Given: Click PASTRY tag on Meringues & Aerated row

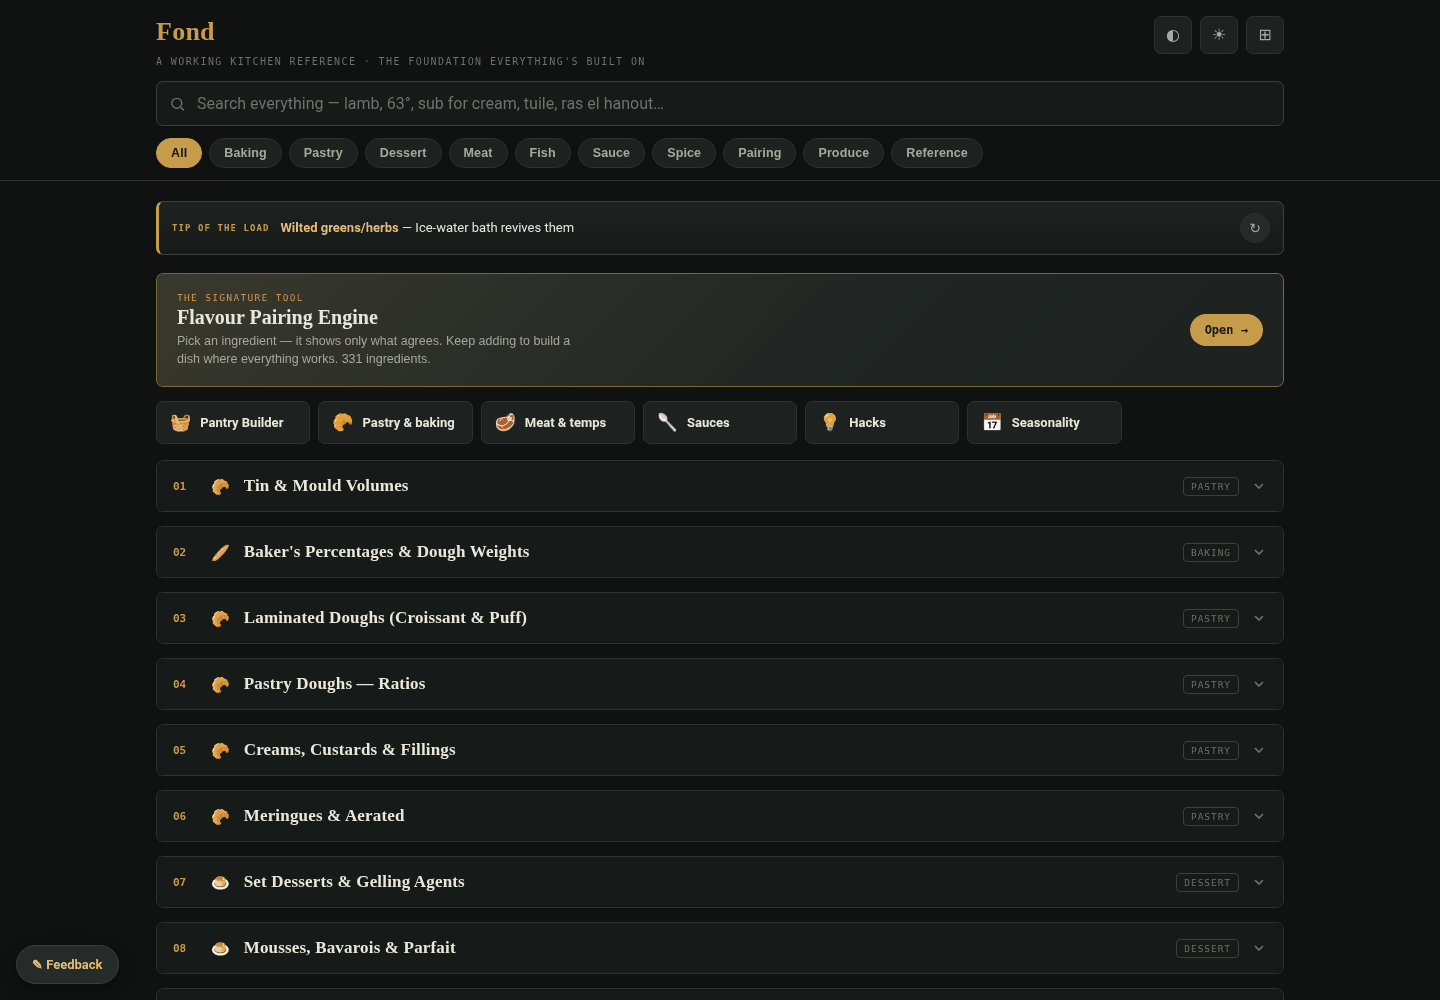Looking at the screenshot, I should (x=1211, y=816).
